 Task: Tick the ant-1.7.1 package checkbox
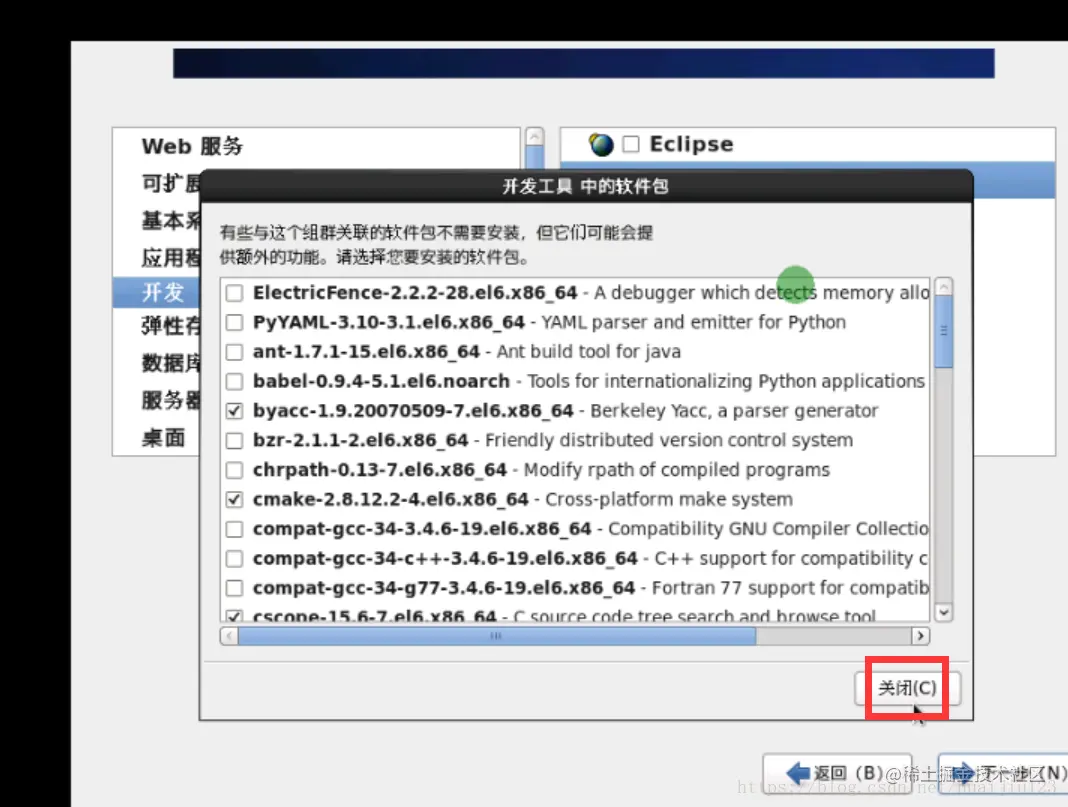coord(234,352)
